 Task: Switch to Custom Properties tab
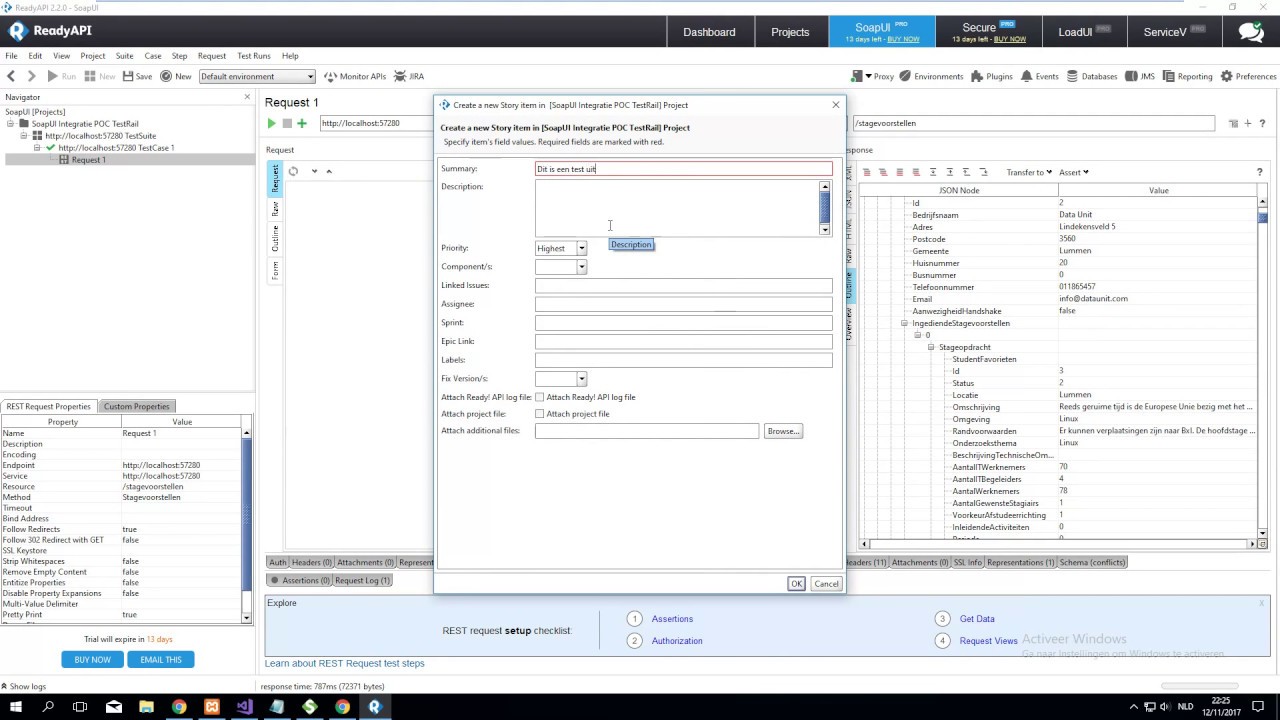coord(137,406)
